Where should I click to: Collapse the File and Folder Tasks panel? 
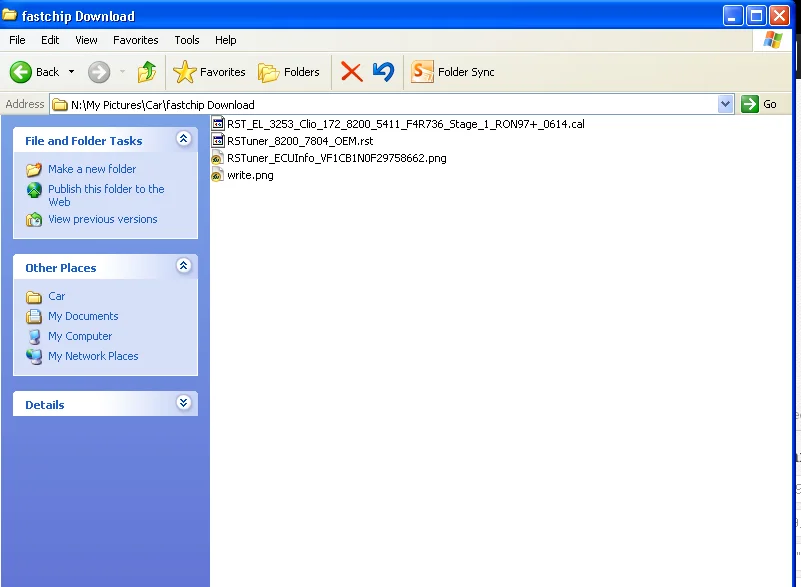[183, 138]
